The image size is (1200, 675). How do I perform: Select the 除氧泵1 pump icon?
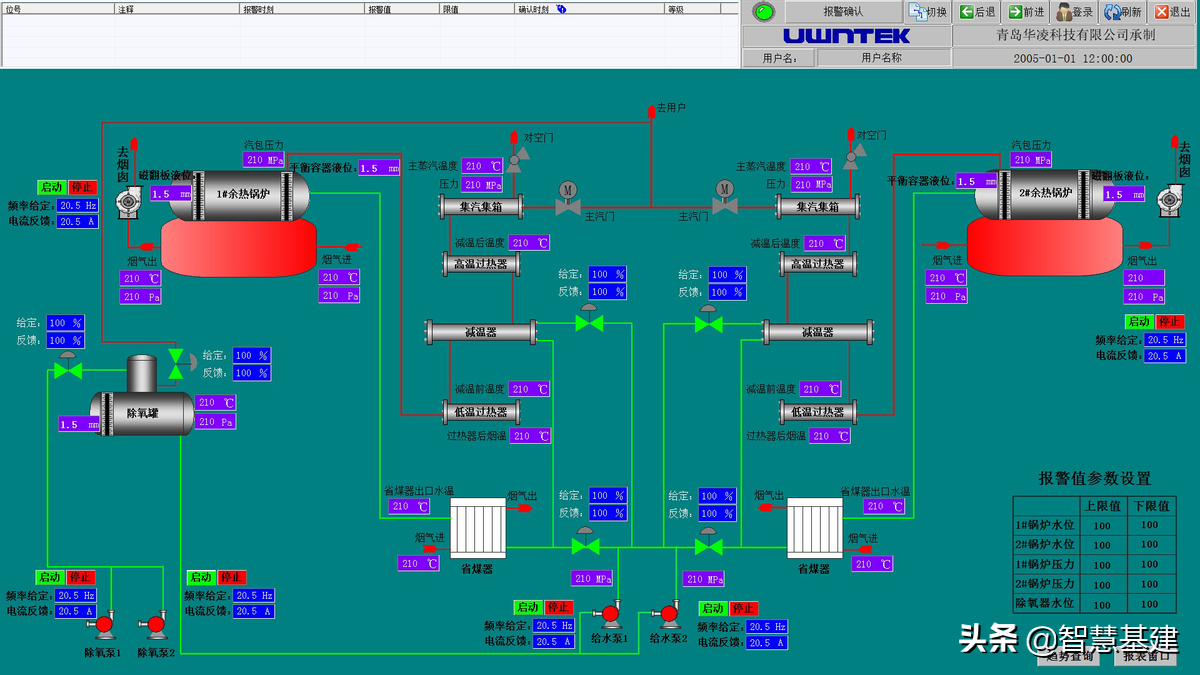103,625
